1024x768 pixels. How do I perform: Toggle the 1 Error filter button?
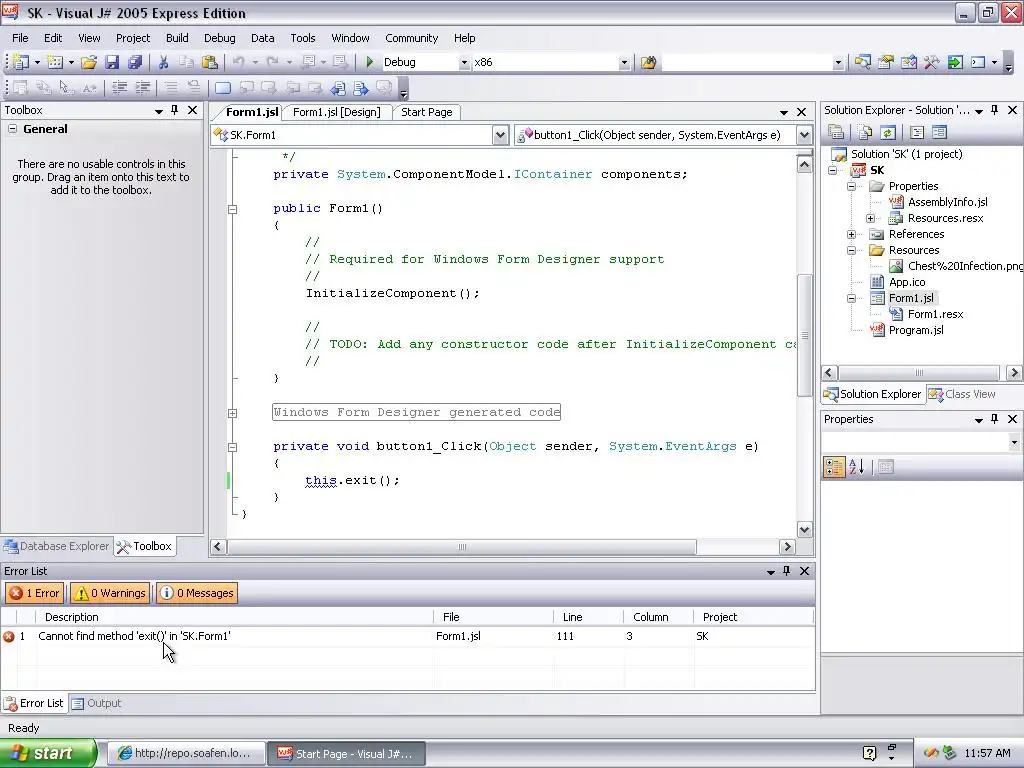click(x=35, y=593)
